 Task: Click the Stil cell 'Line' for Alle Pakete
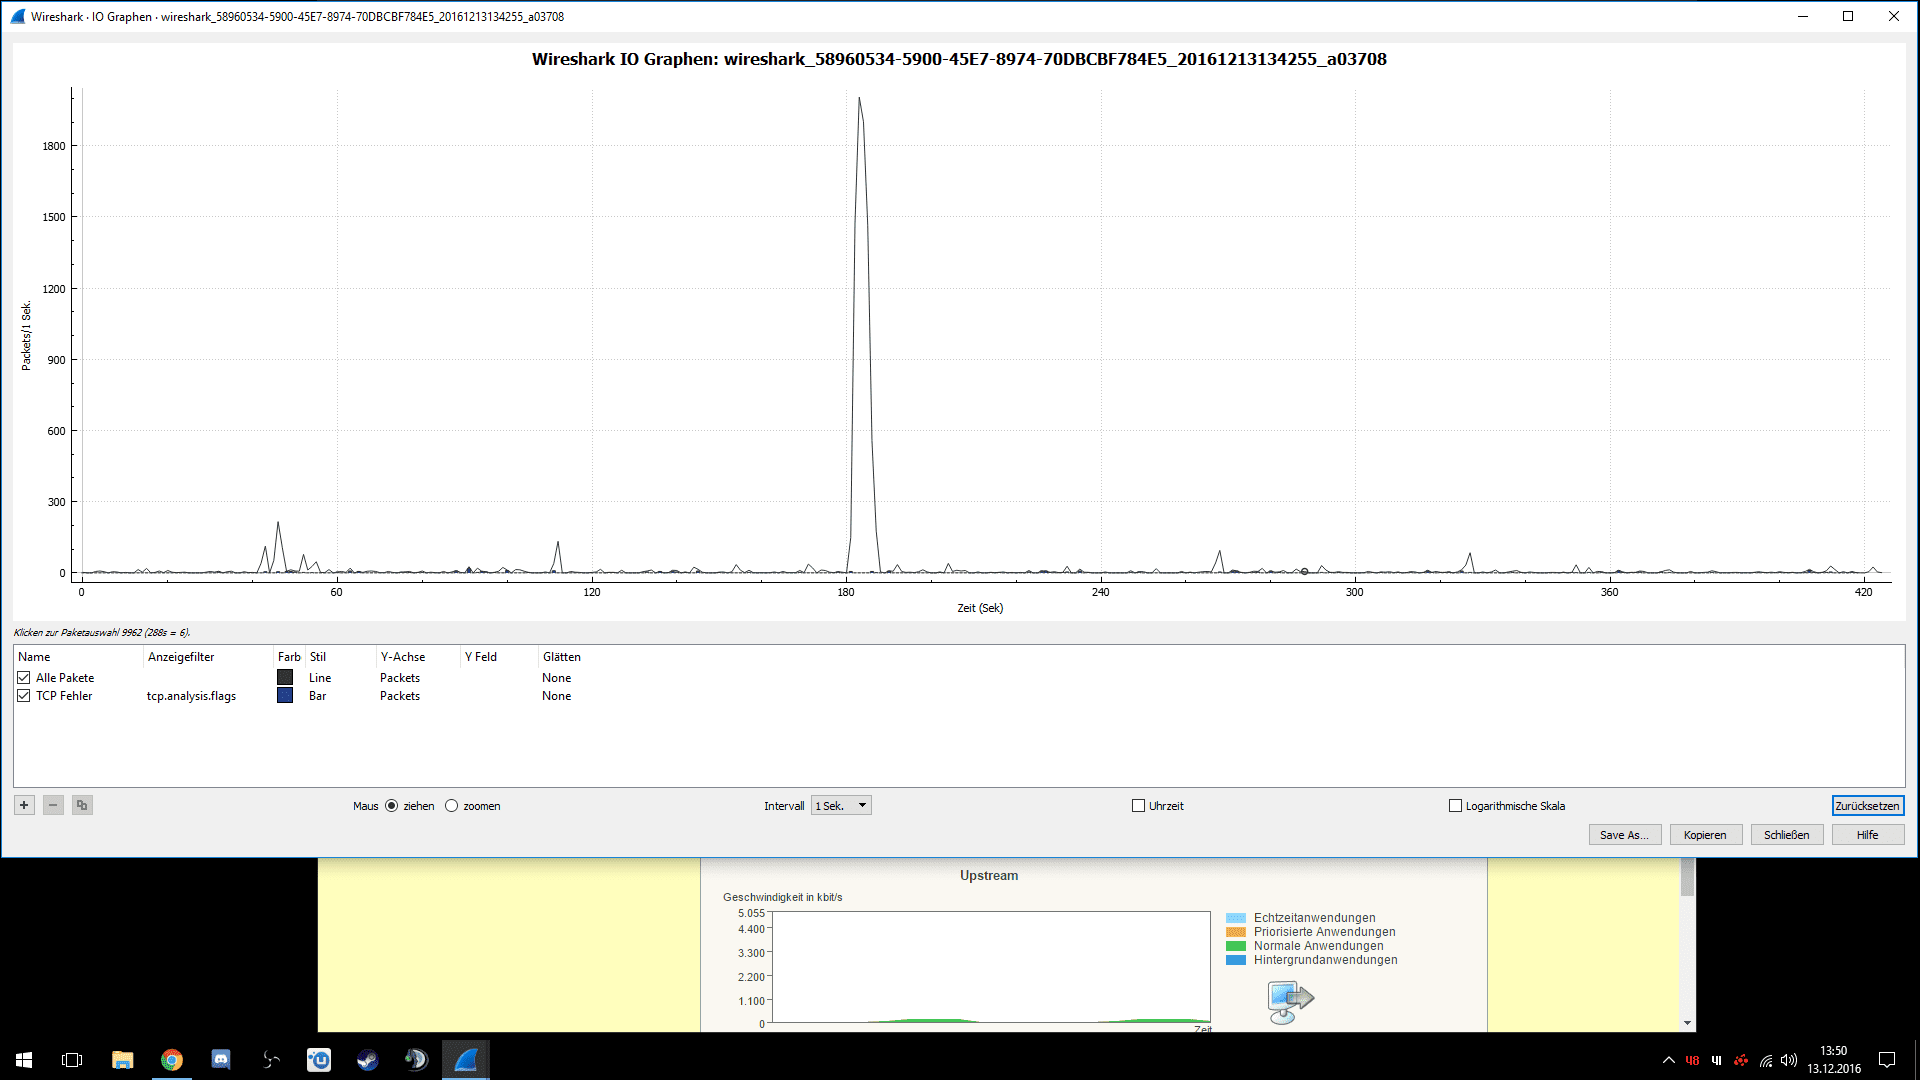point(320,677)
